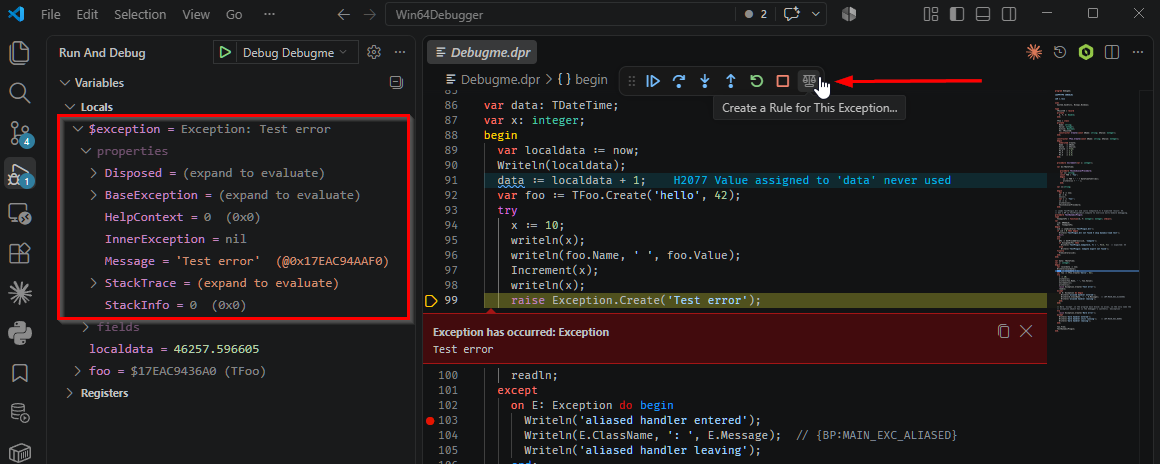Select the InnerException = nil row

[x=232, y=239]
